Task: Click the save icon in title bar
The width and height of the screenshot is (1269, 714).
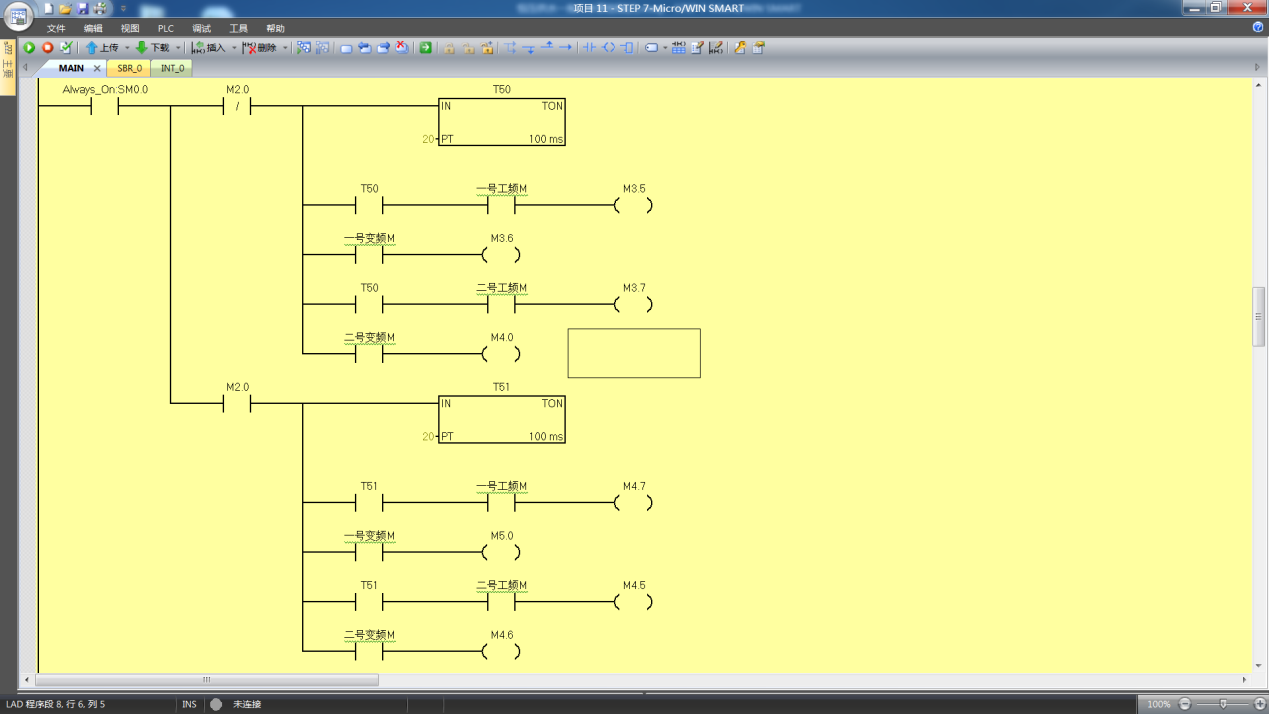Action: pos(82,9)
